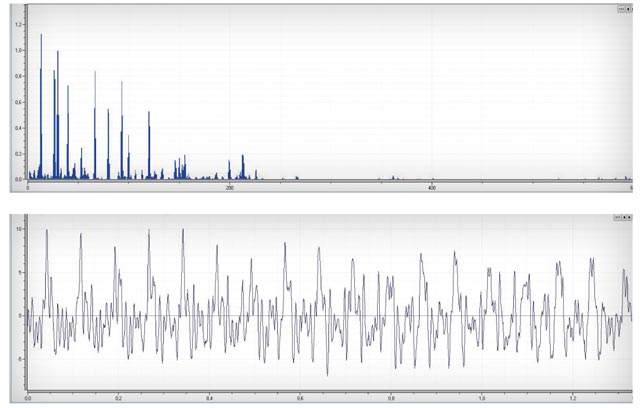Click the 0.6 tick on waveform time axis
Screen dimensions: 640x408
(x=300, y=397)
